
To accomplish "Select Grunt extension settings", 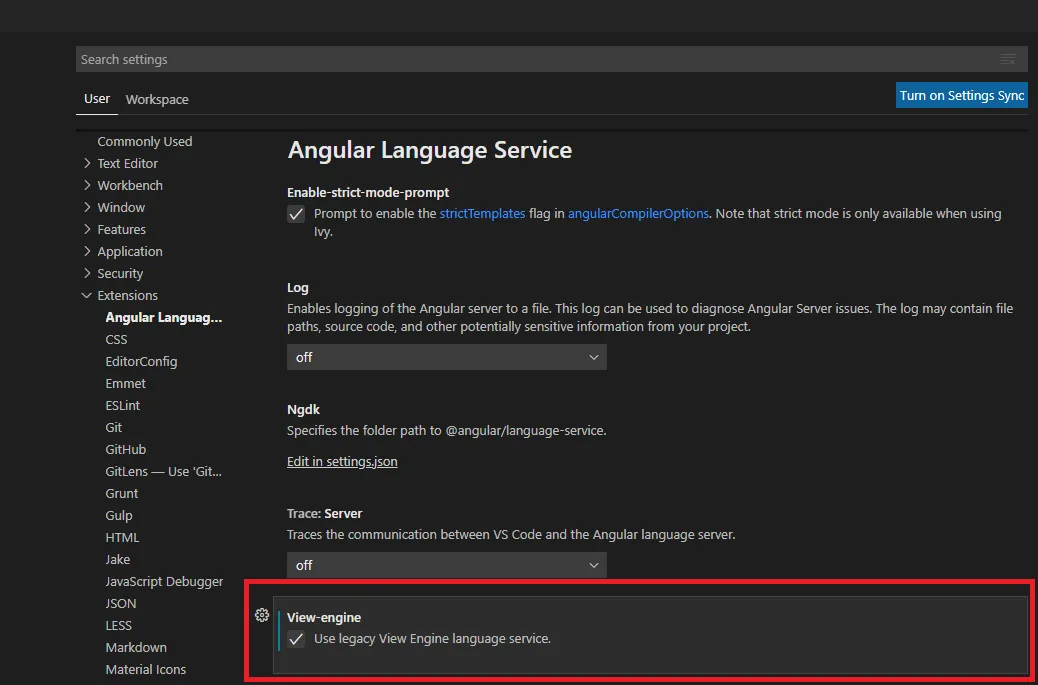I will coord(122,493).
